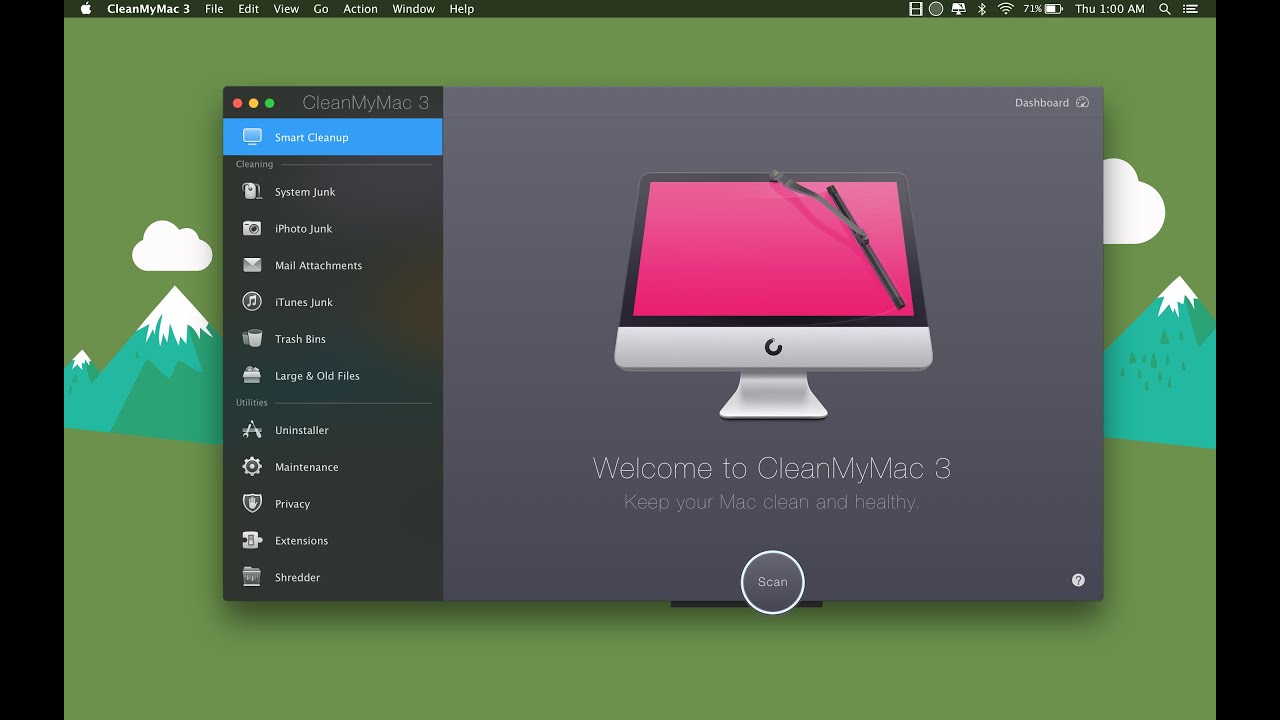Open the Privacy shield icon

tap(252, 503)
